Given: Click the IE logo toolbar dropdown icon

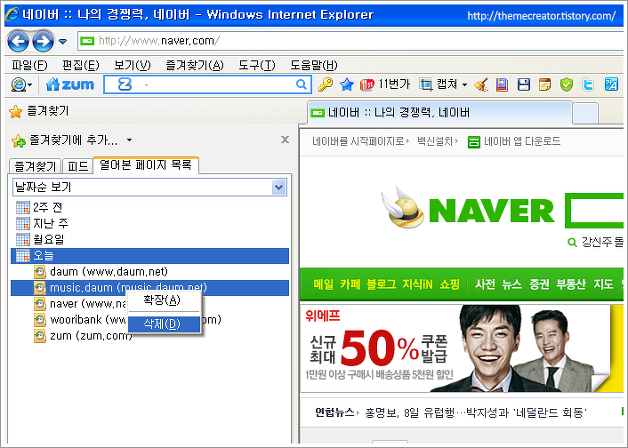Looking at the screenshot, I should coord(21,85).
